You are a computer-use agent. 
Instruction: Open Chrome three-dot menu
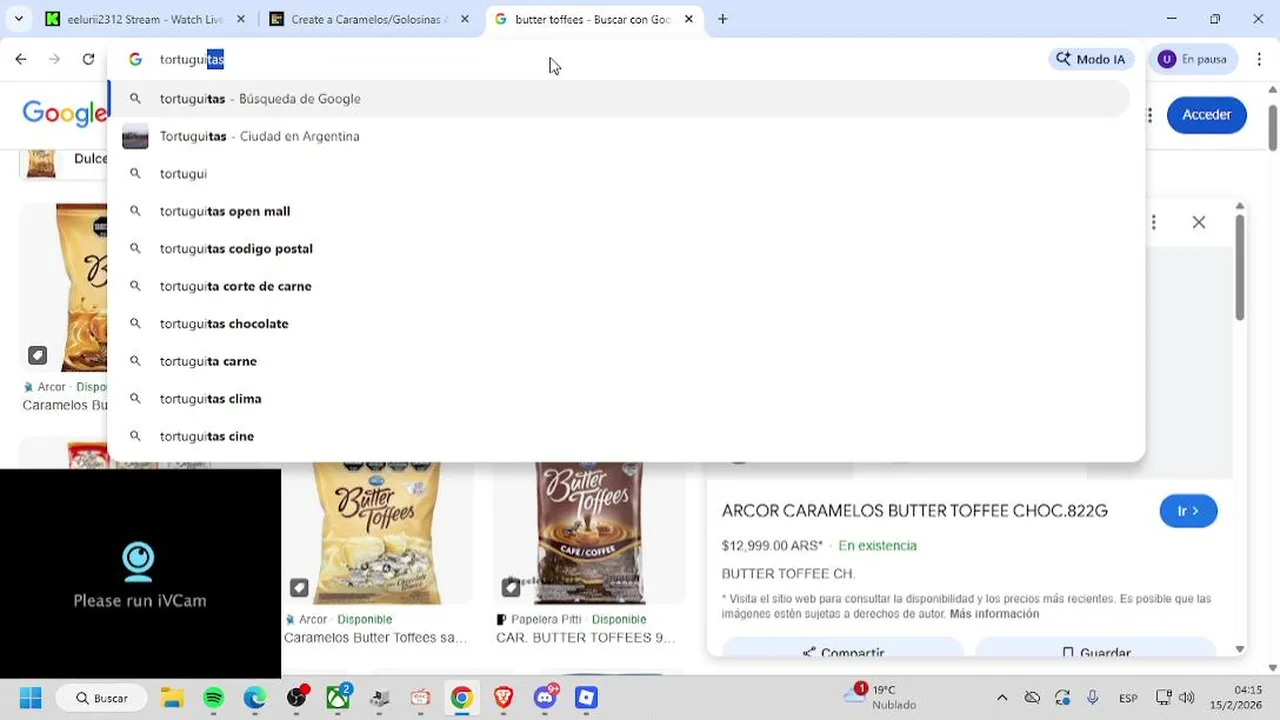(1259, 59)
